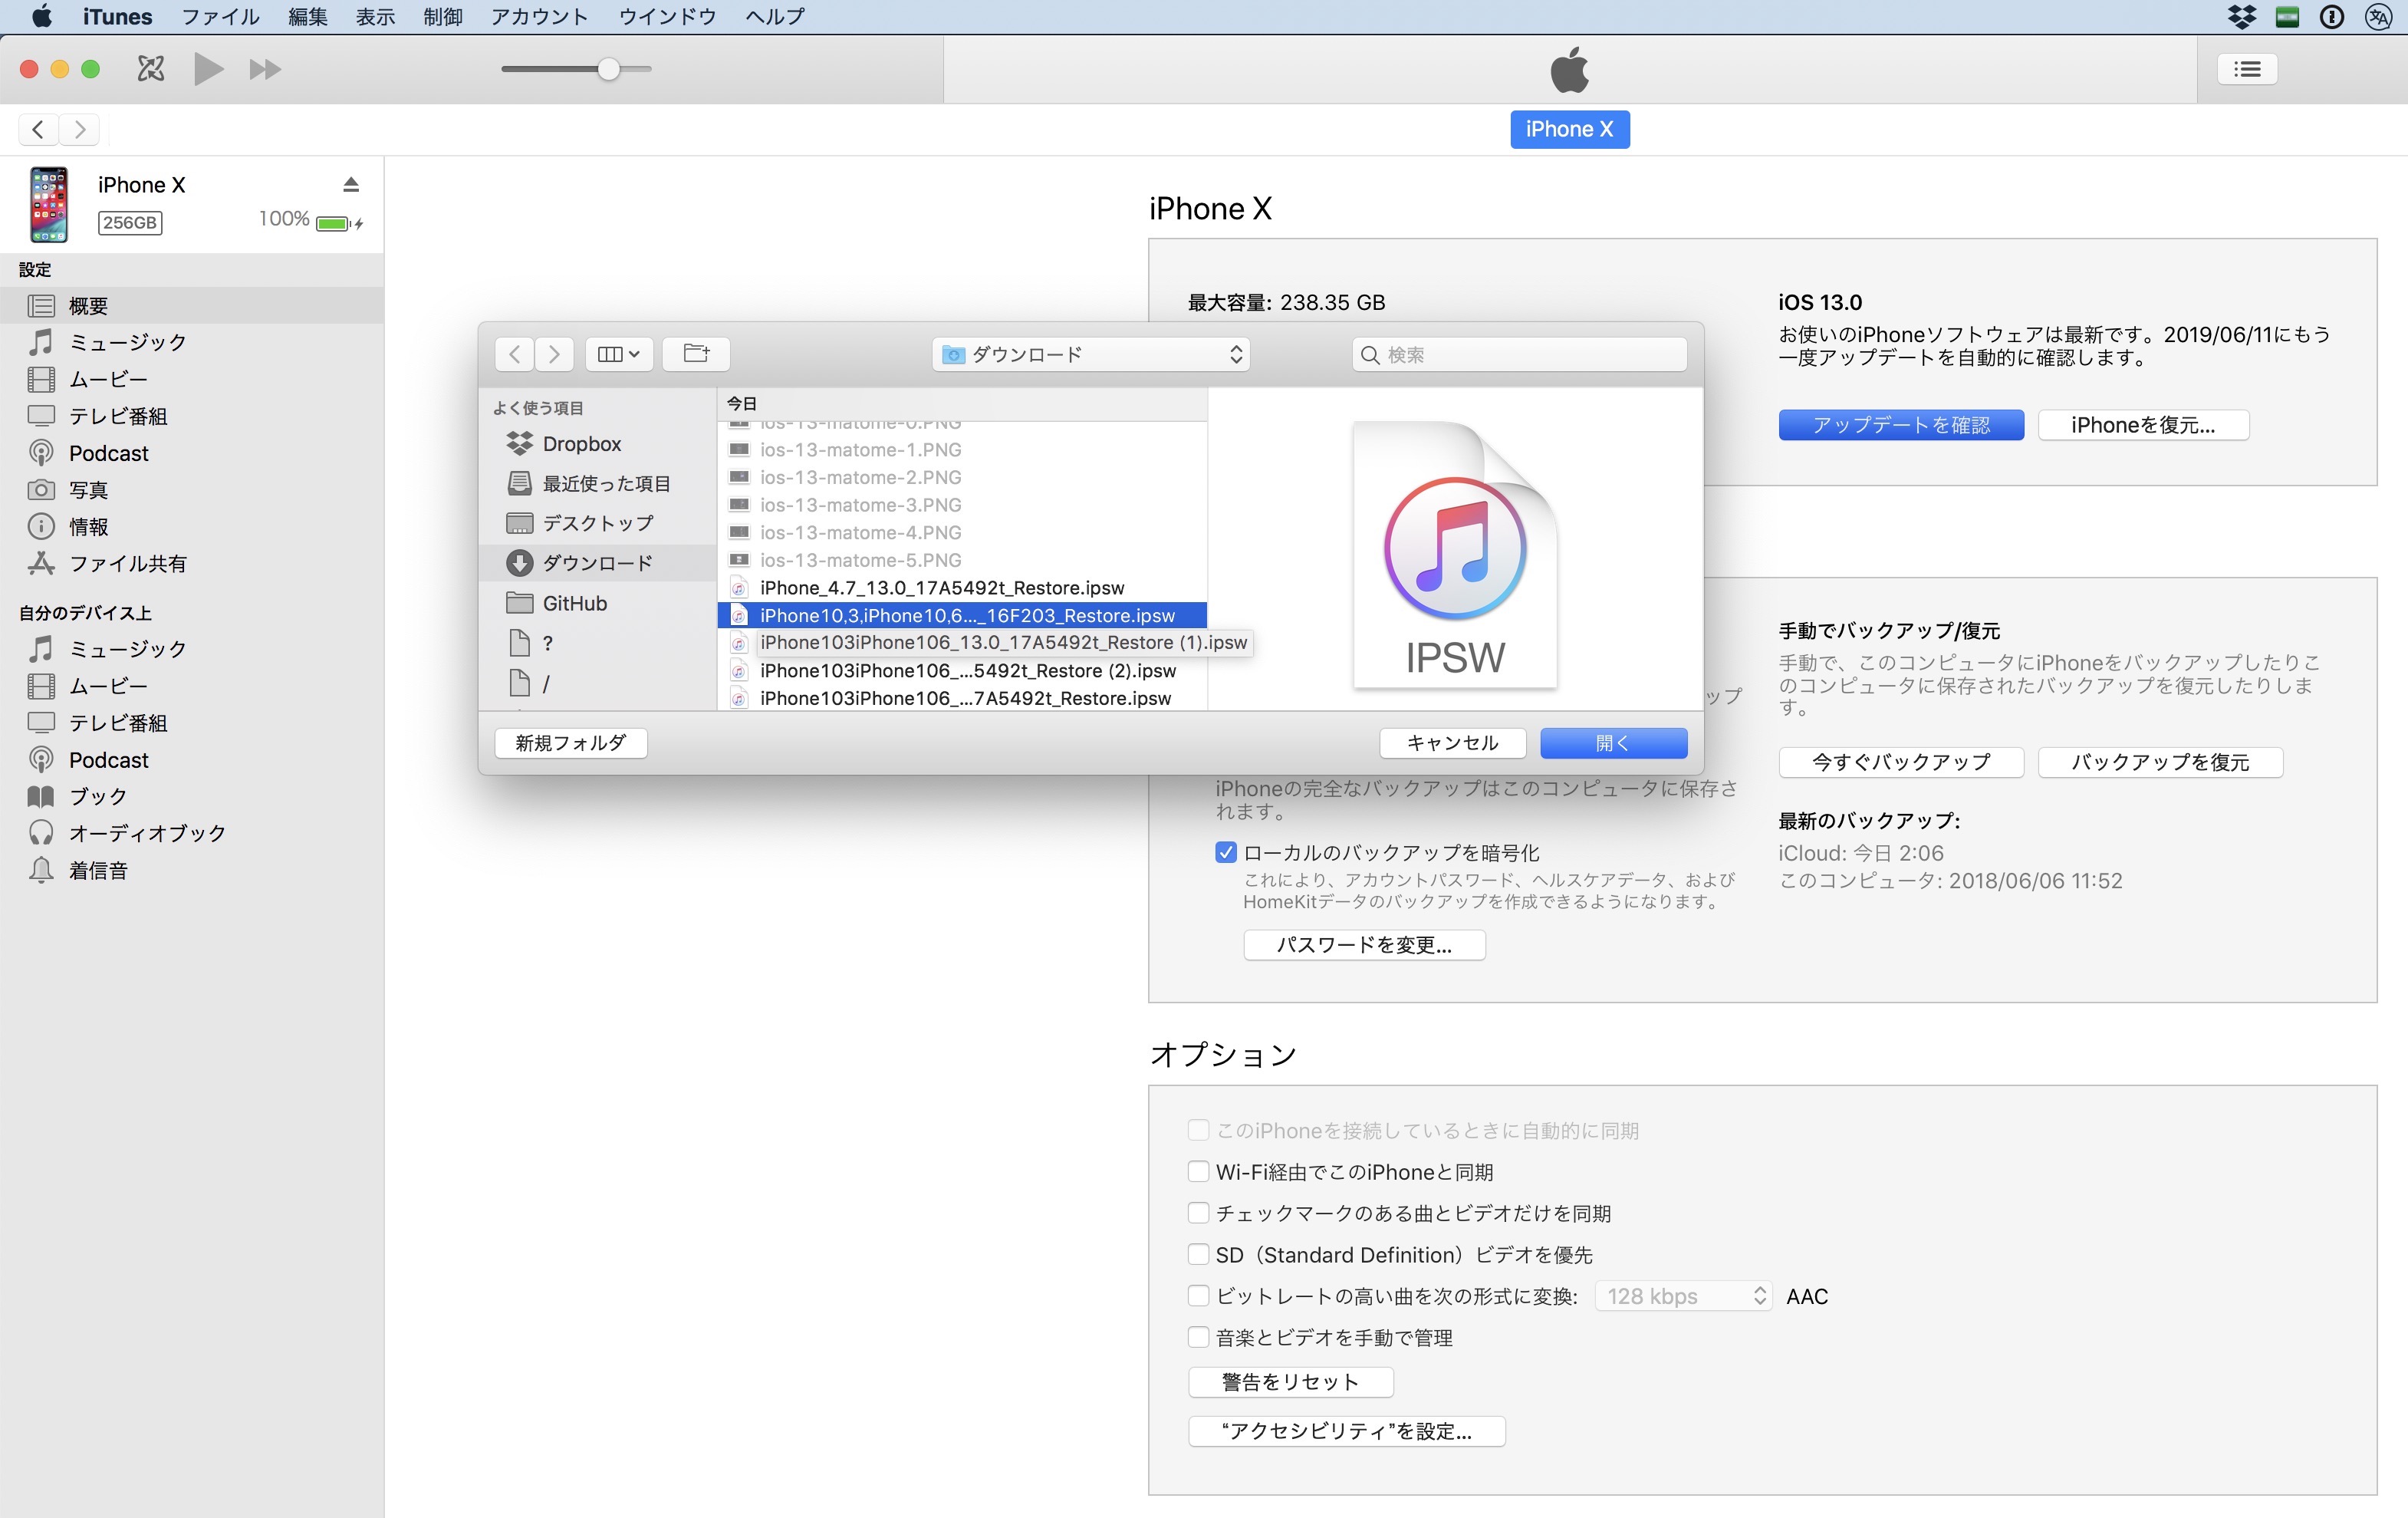Image resolution: width=2408 pixels, height=1518 pixels.
Task: Click the Dropbox icon in the menu bar
Action: click(2242, 17)
